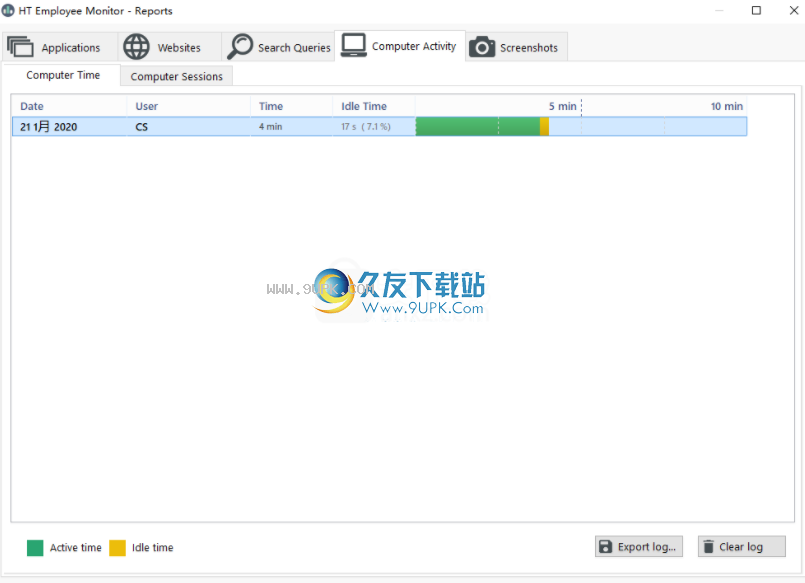Click the 5 min timeline marker
Viewport: 805px width, 583px height.
coord(563,106)
